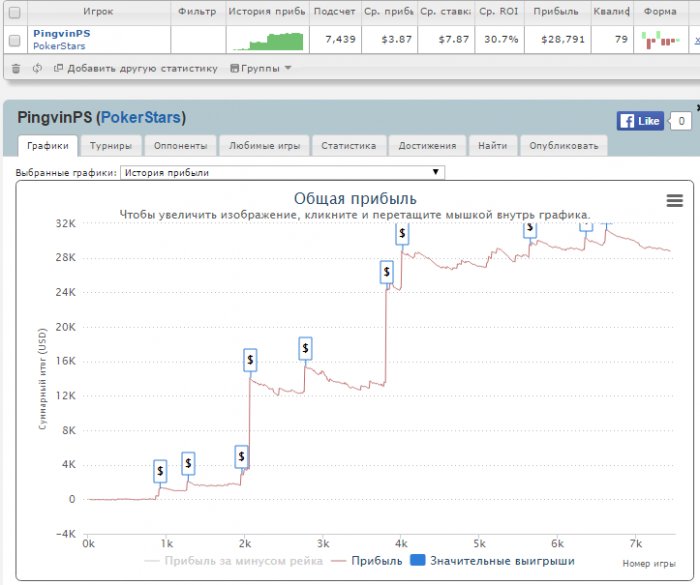Open the chart hamburger menu
700x585 pixels.
[675, 201]
